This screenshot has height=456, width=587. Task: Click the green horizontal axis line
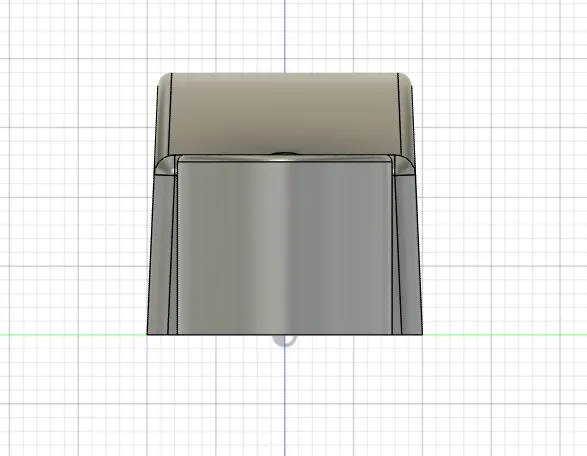tap(505, 335)
